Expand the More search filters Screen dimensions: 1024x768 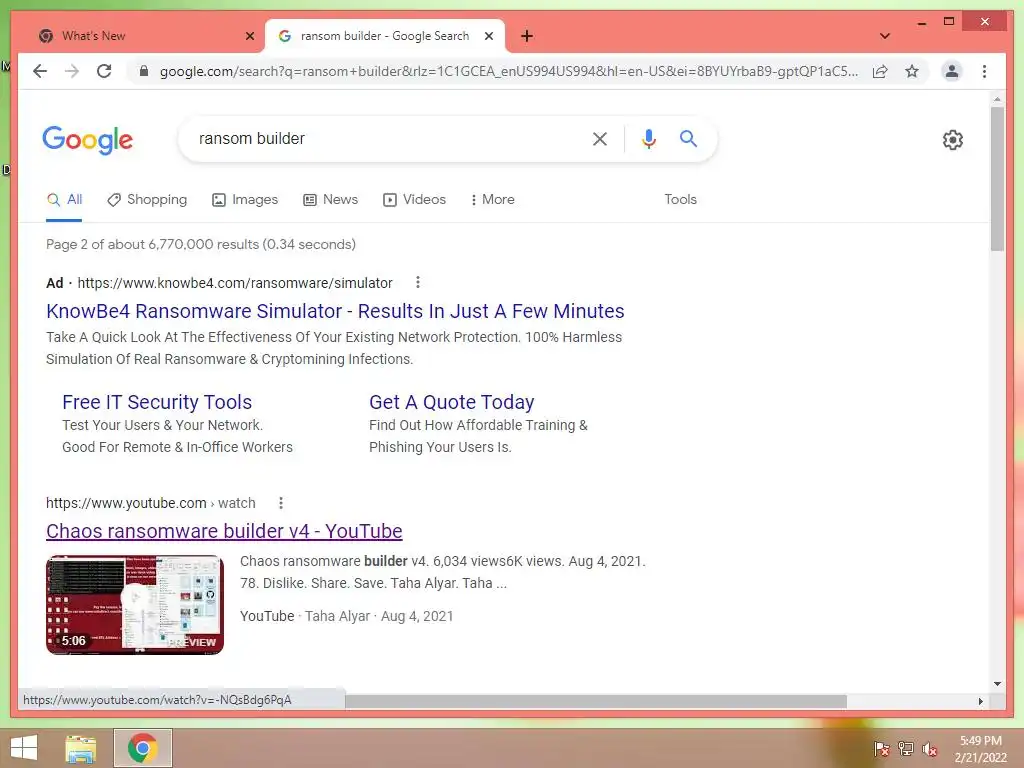point(492,199)
